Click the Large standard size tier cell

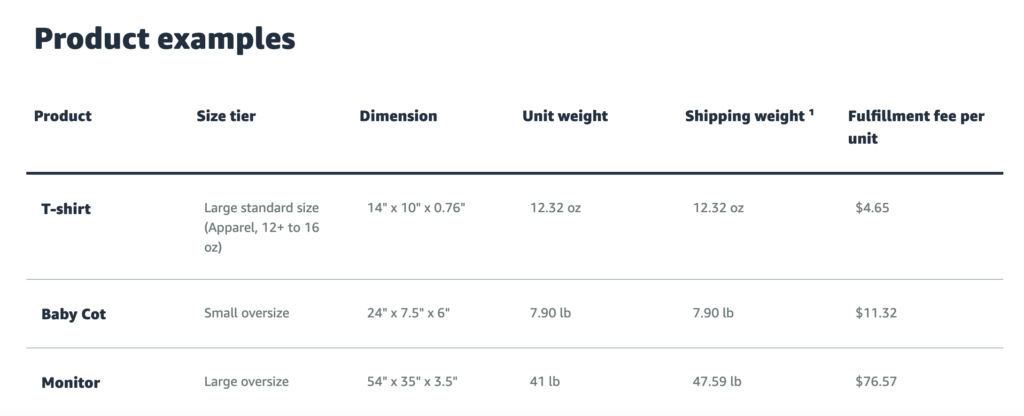[x=262, y=227]
